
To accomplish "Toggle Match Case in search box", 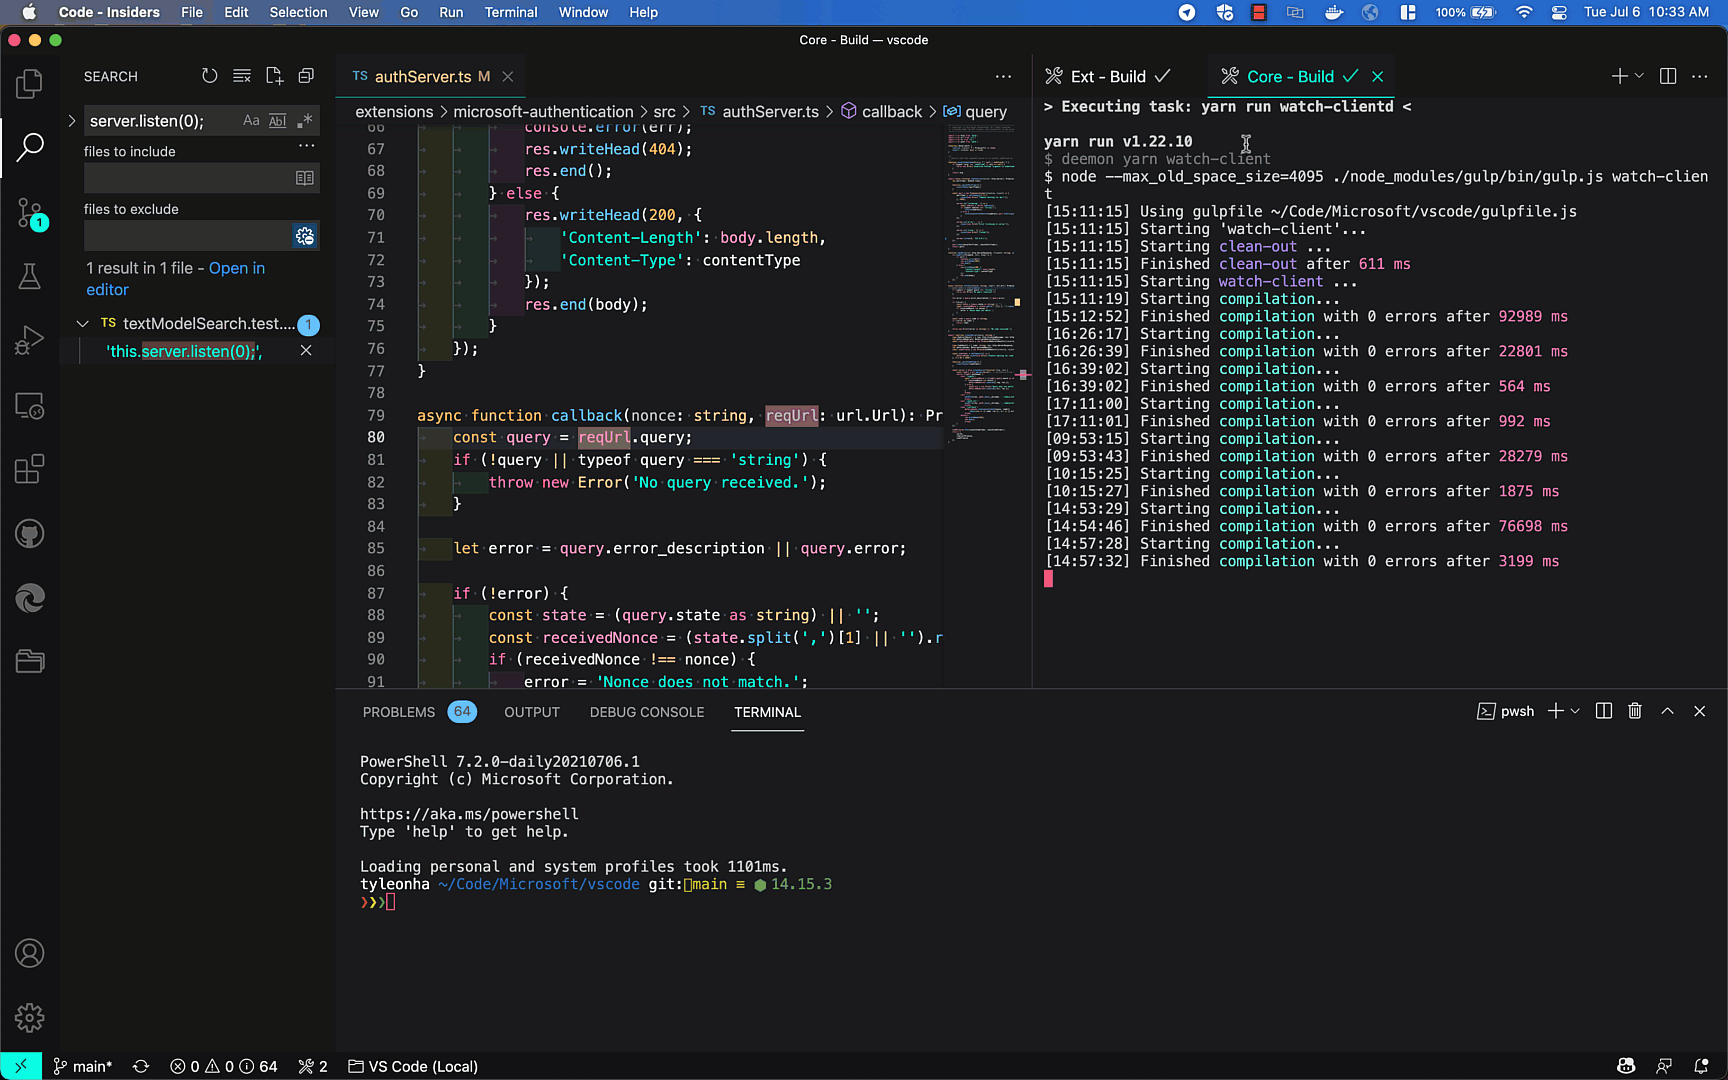I will tap(251, 121).
